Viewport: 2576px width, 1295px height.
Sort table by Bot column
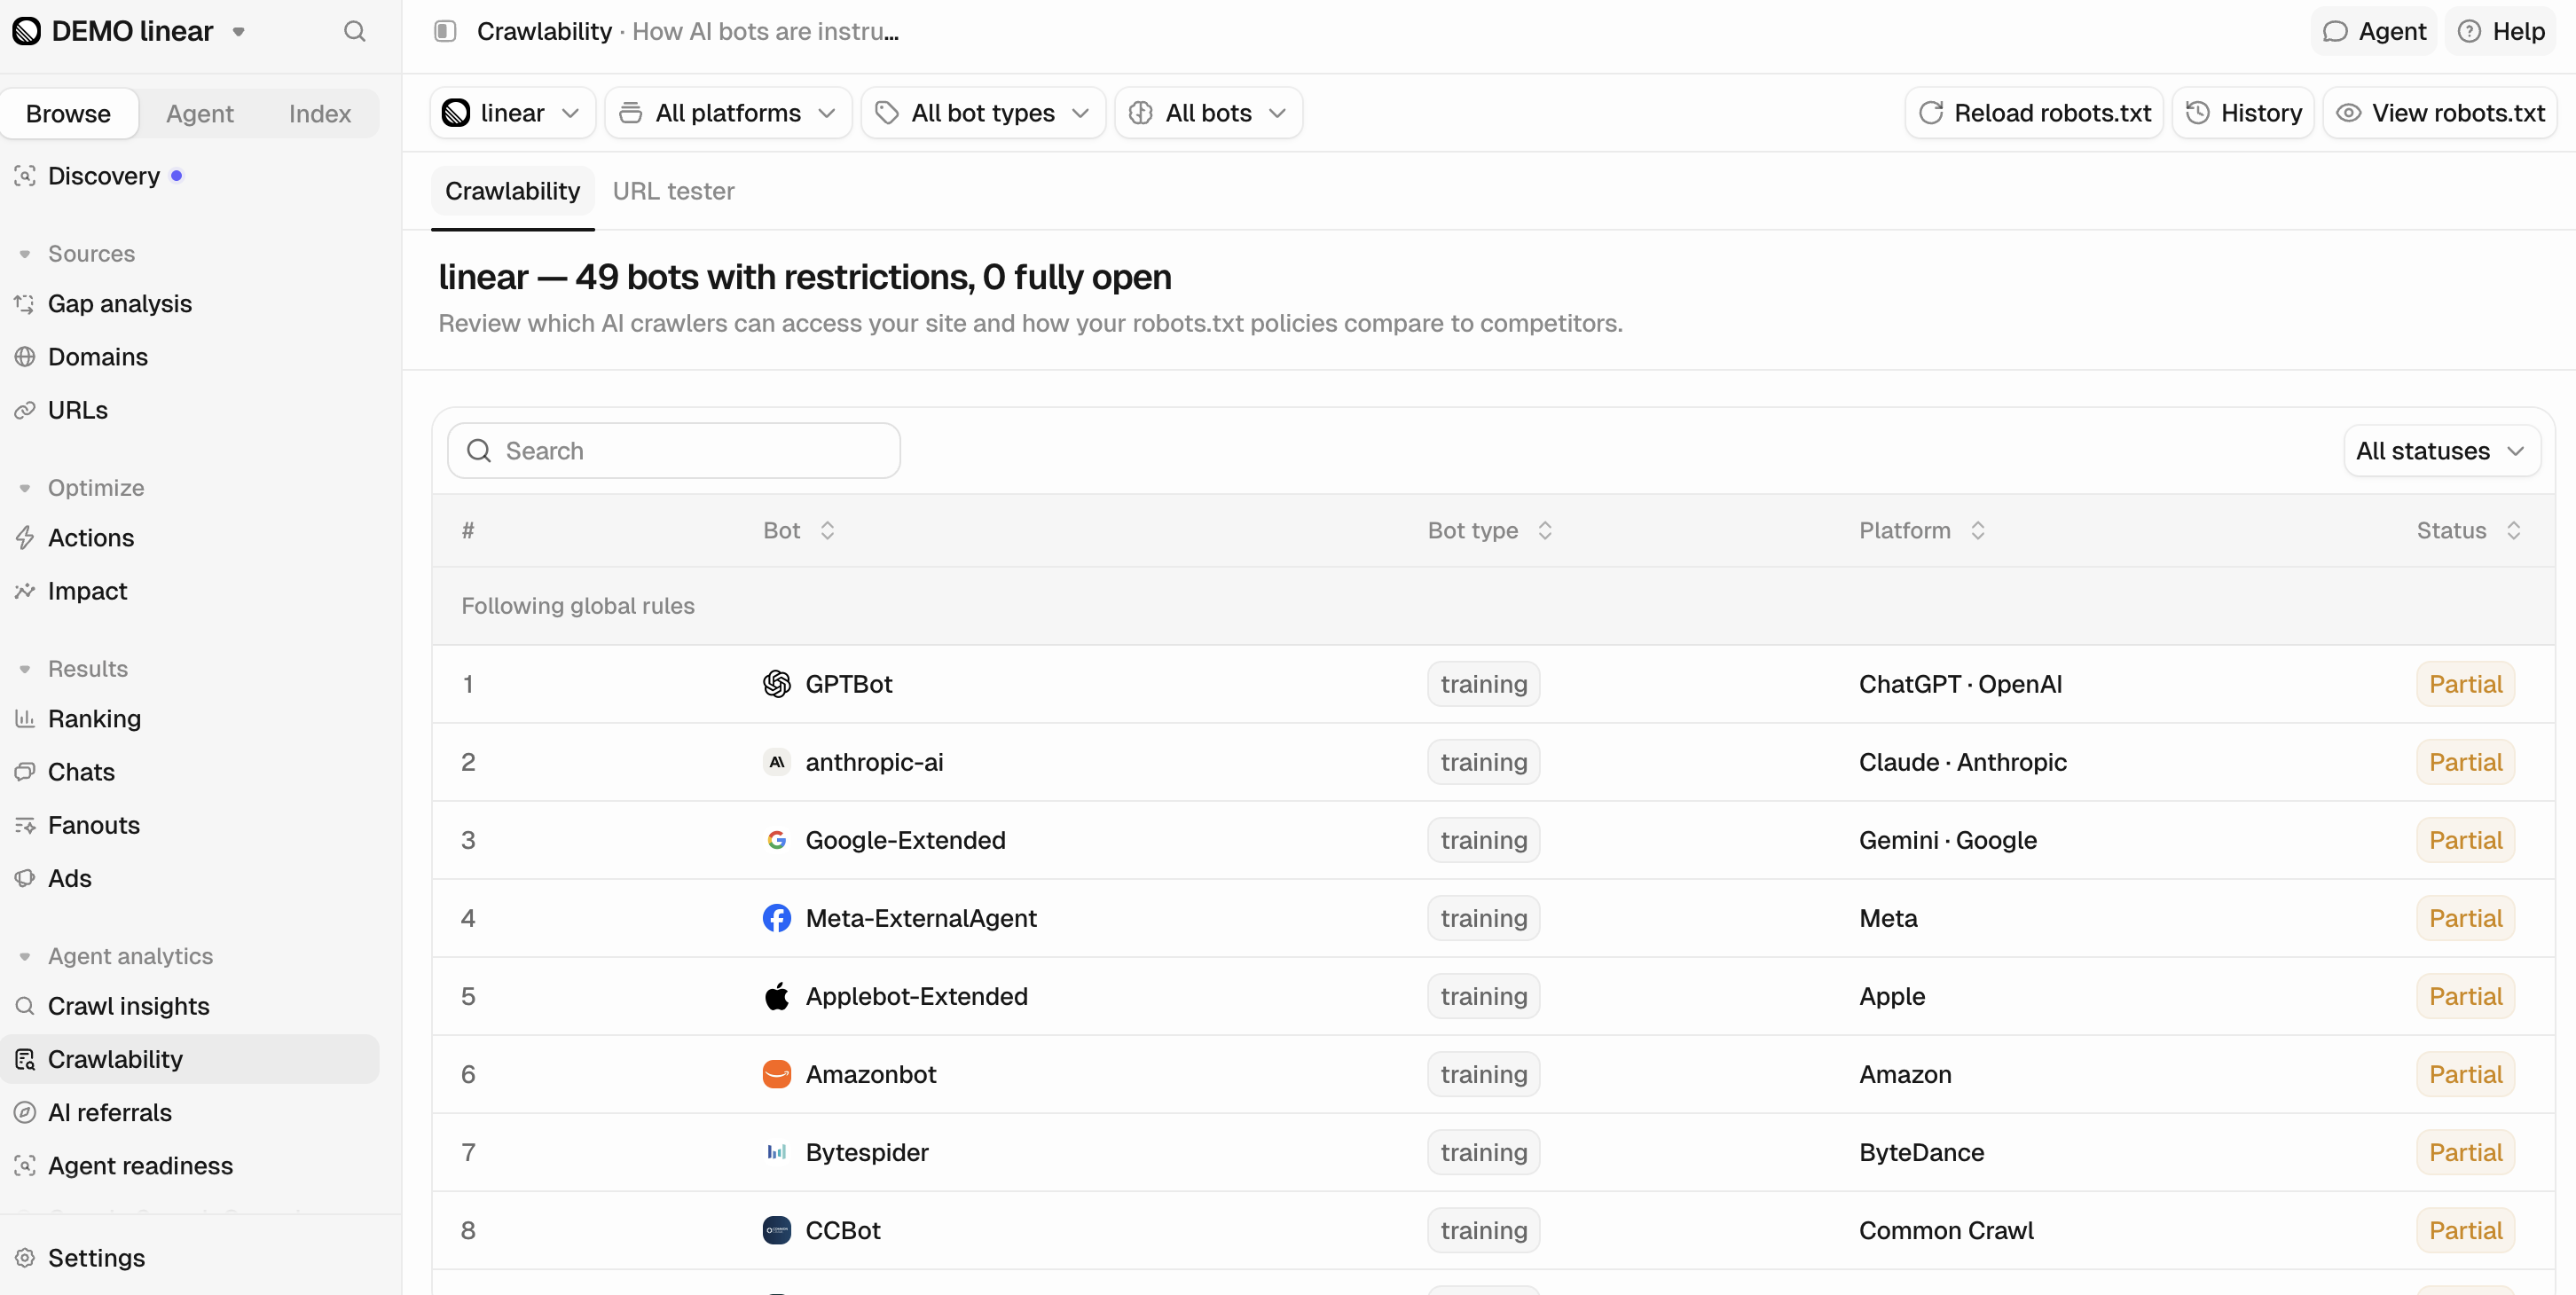click(799, 530)
